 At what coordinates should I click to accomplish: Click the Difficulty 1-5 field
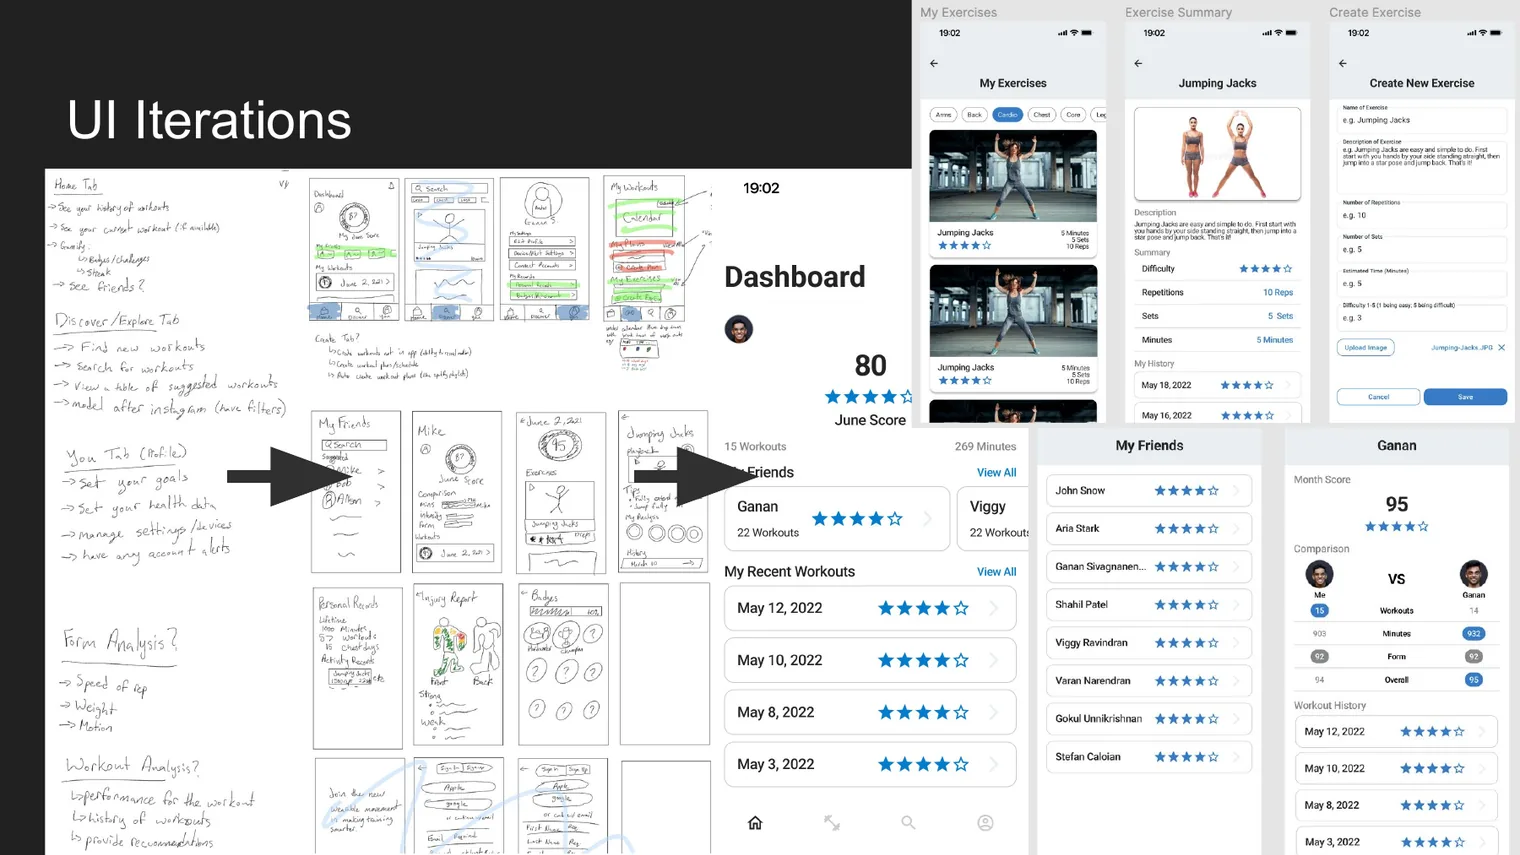click(x=1422, y=318)
